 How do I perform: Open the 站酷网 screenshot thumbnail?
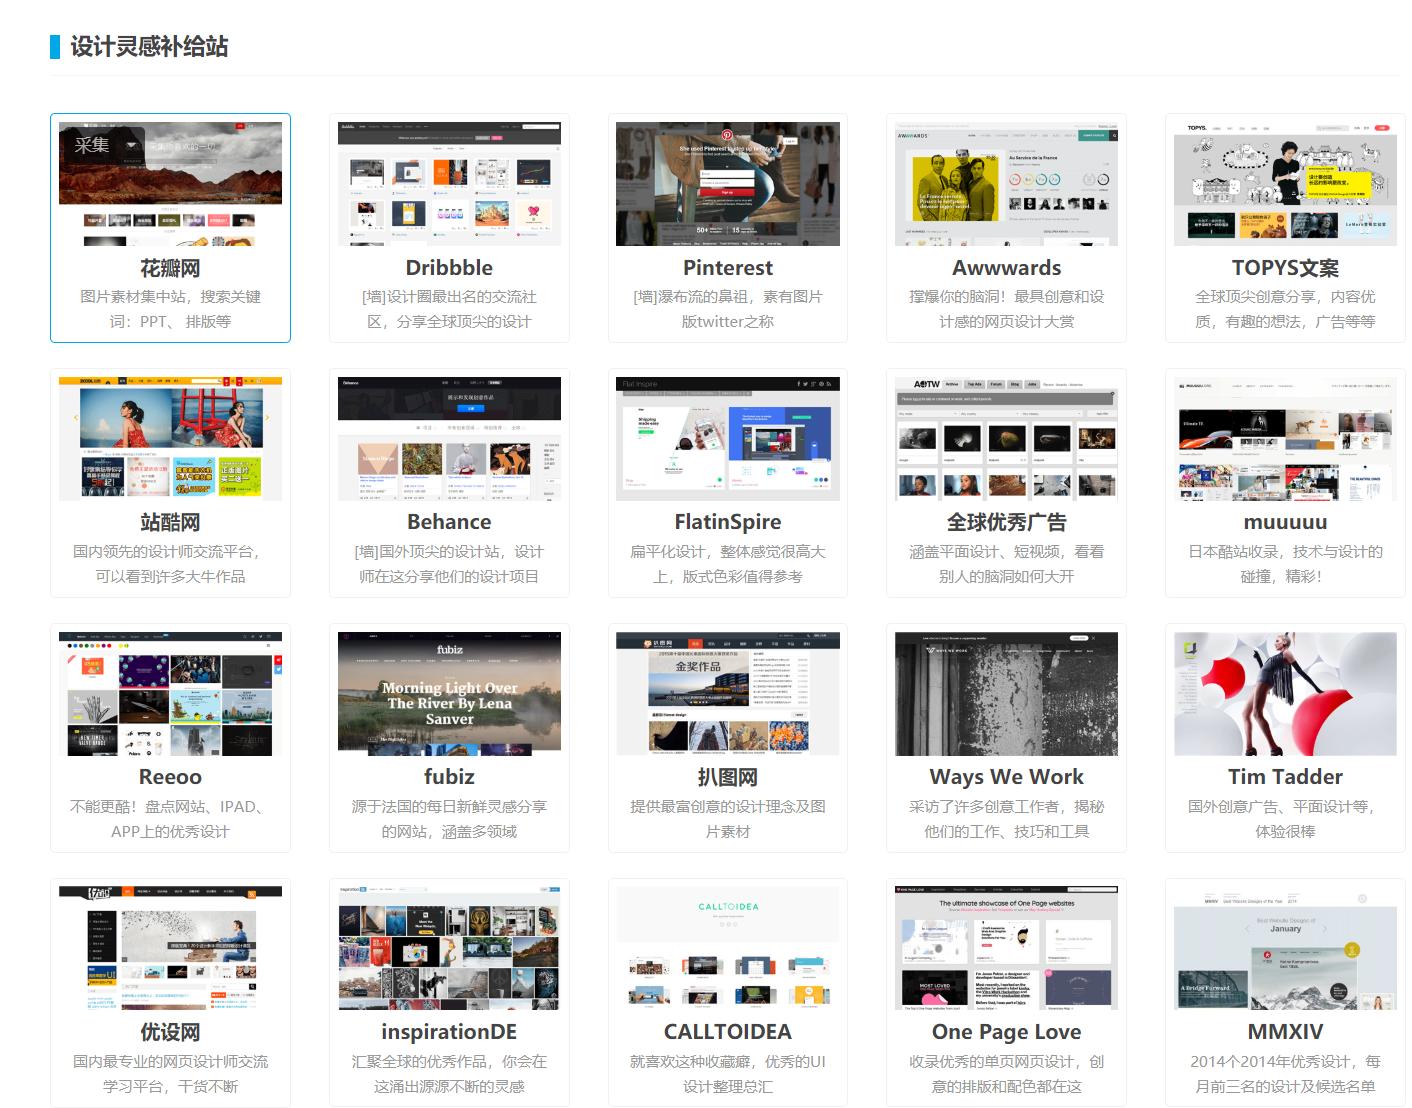(x=170, y=439)
